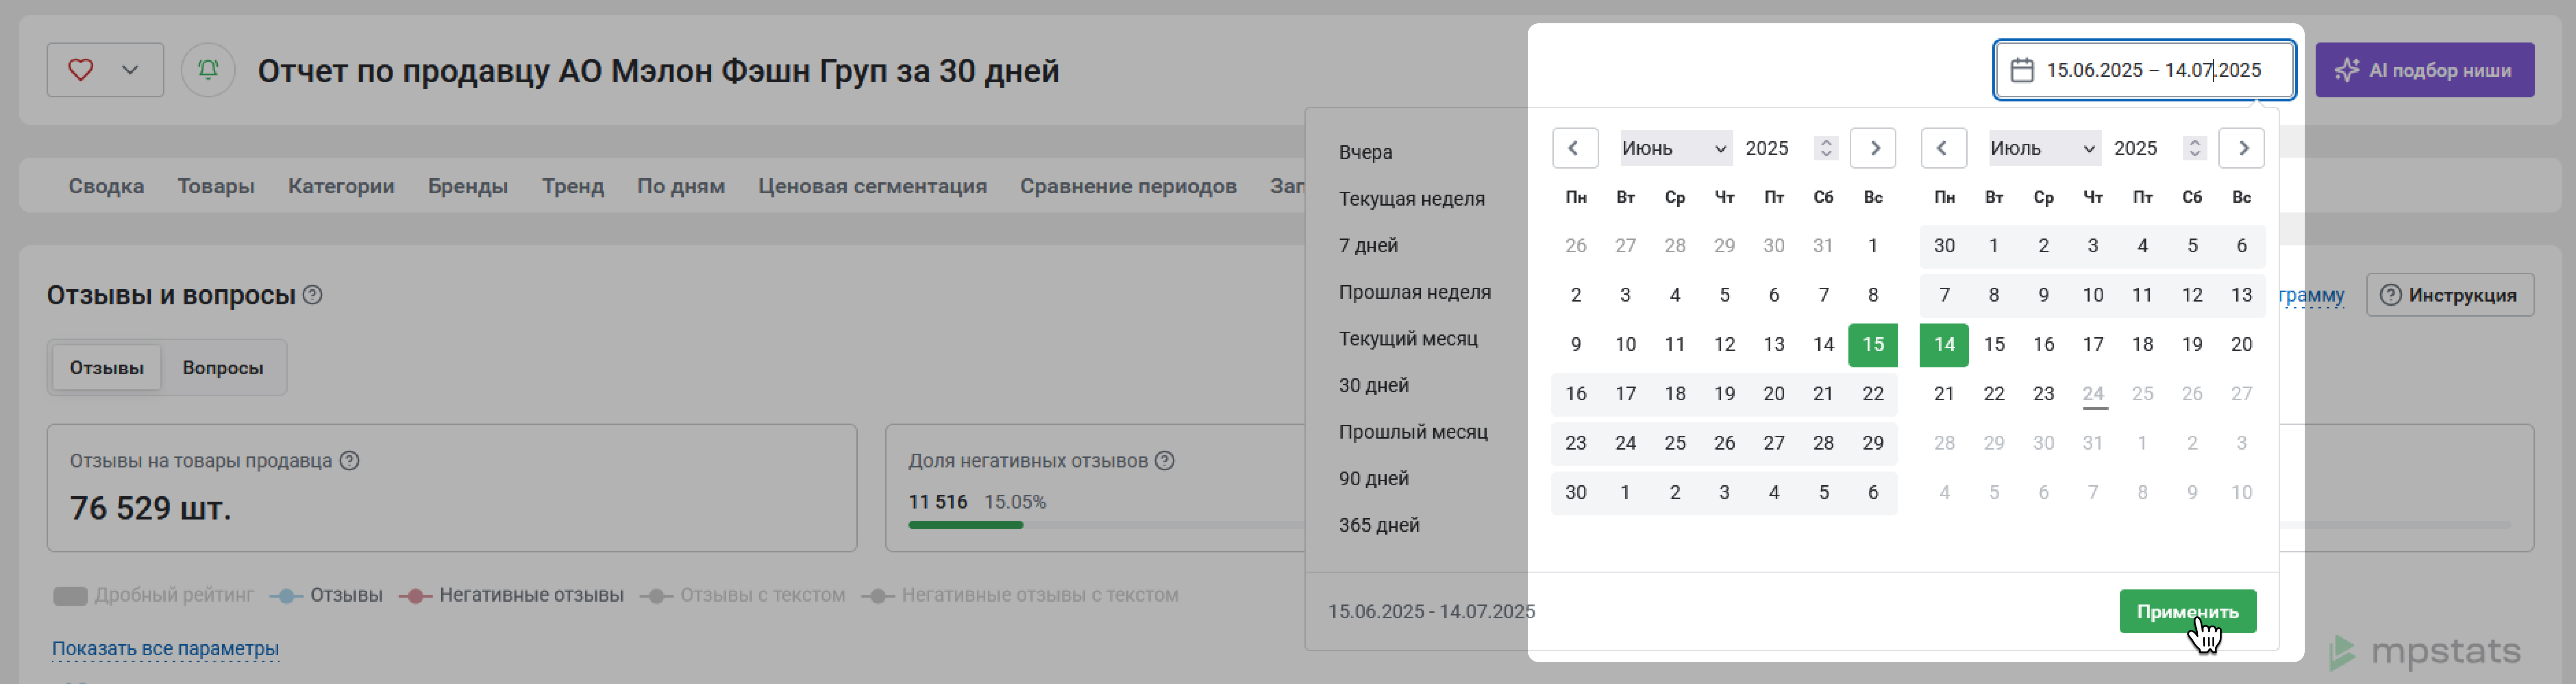Switch to the Сводка tab

pyautogui.click(x=106, y=186)
